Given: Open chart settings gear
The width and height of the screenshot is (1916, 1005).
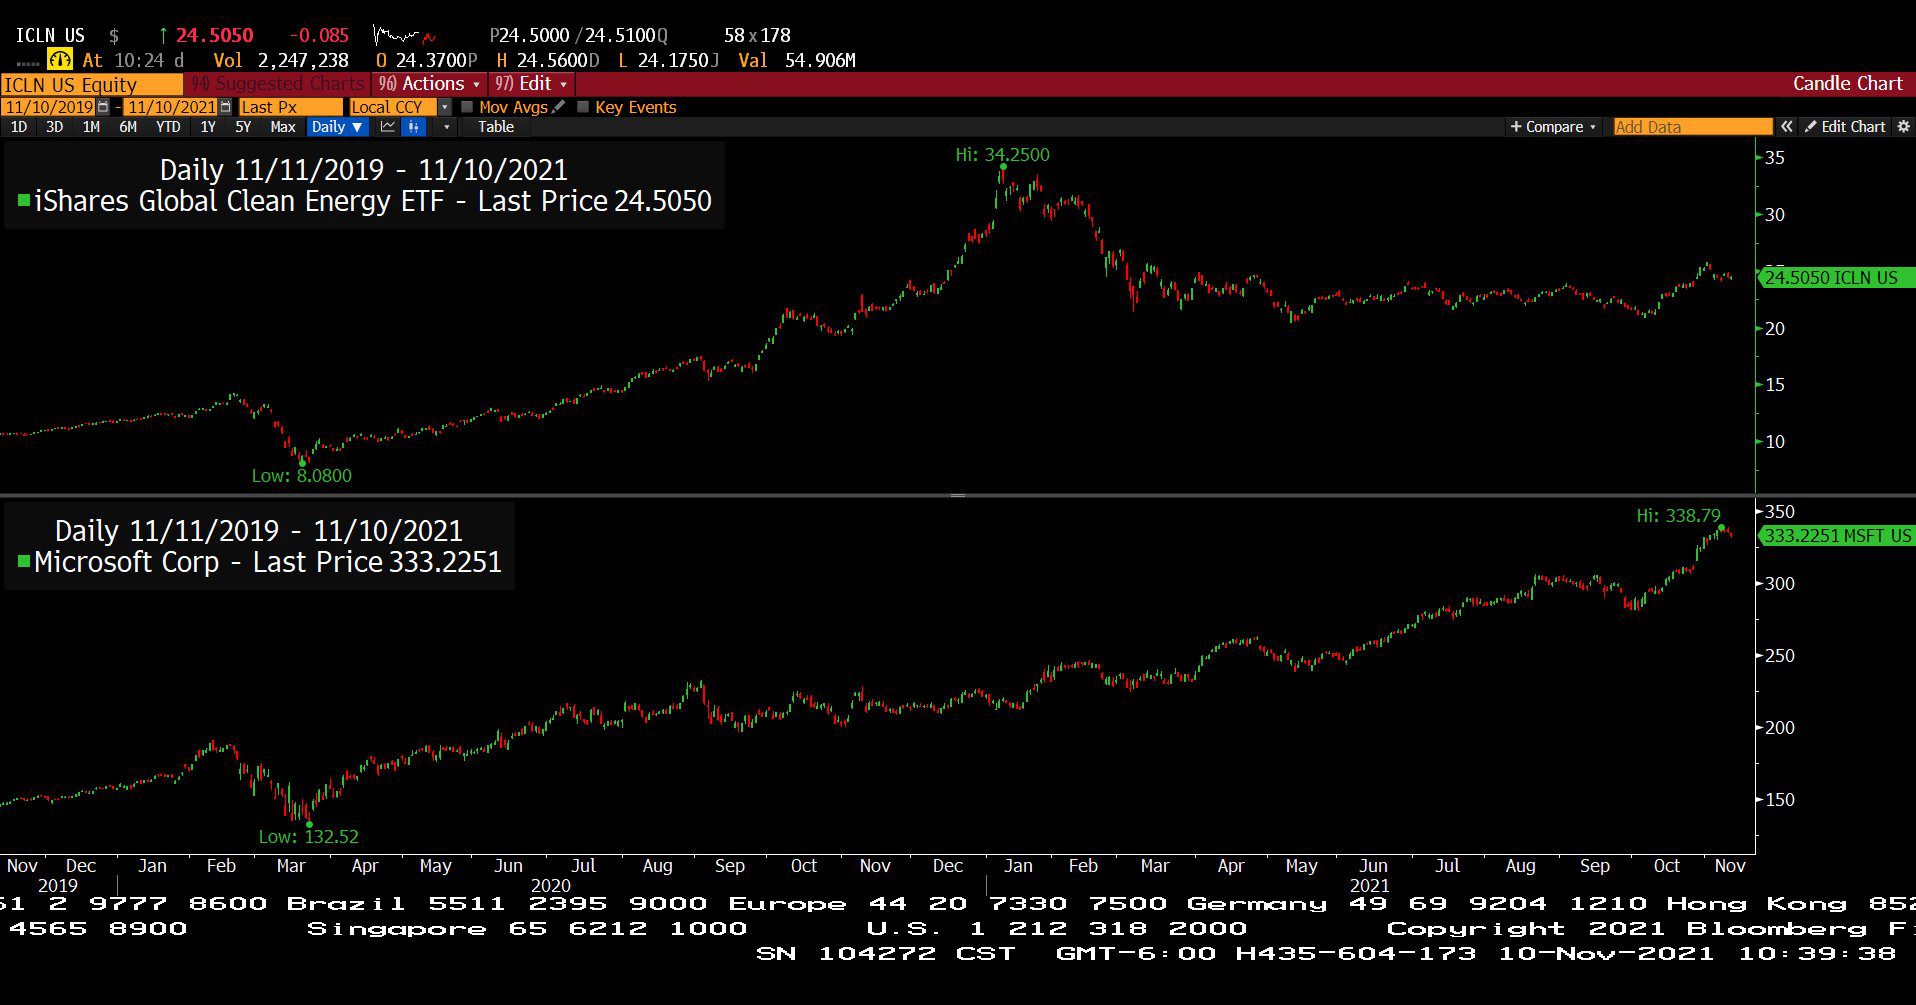Looking at the screenshot, I should [1903, 127].
